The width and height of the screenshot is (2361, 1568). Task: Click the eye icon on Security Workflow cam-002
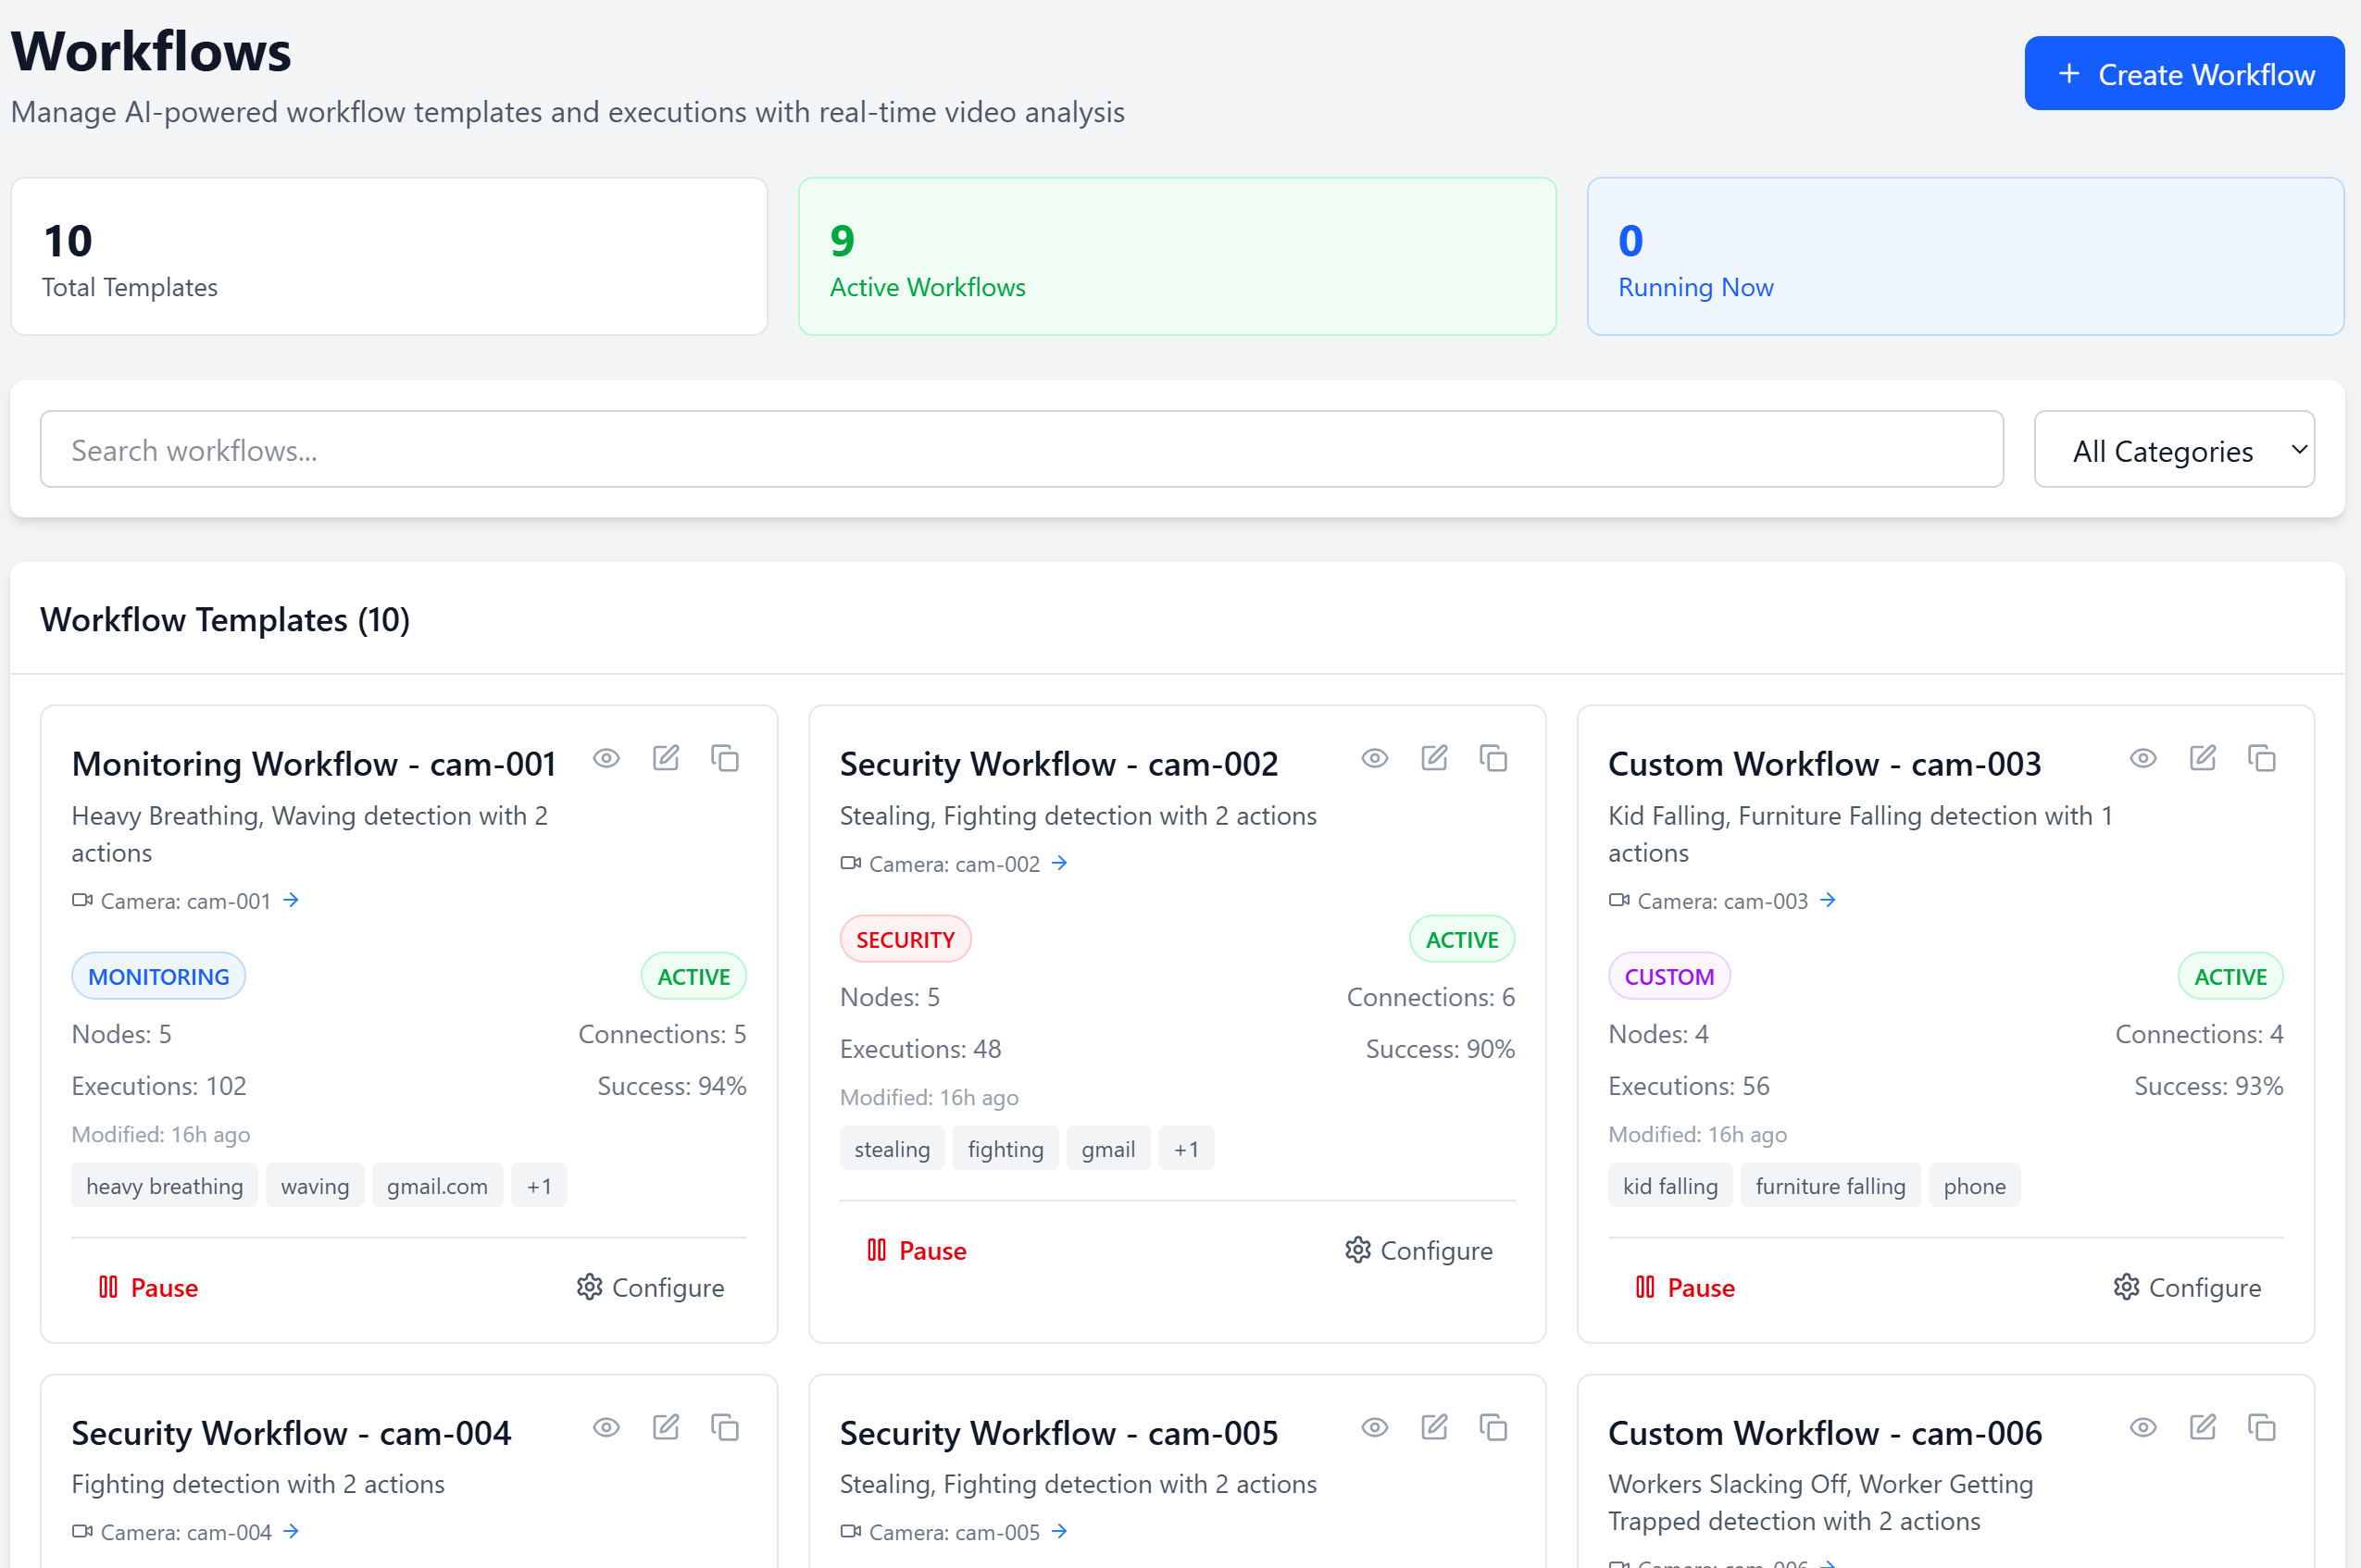[x=1374, y=758]
